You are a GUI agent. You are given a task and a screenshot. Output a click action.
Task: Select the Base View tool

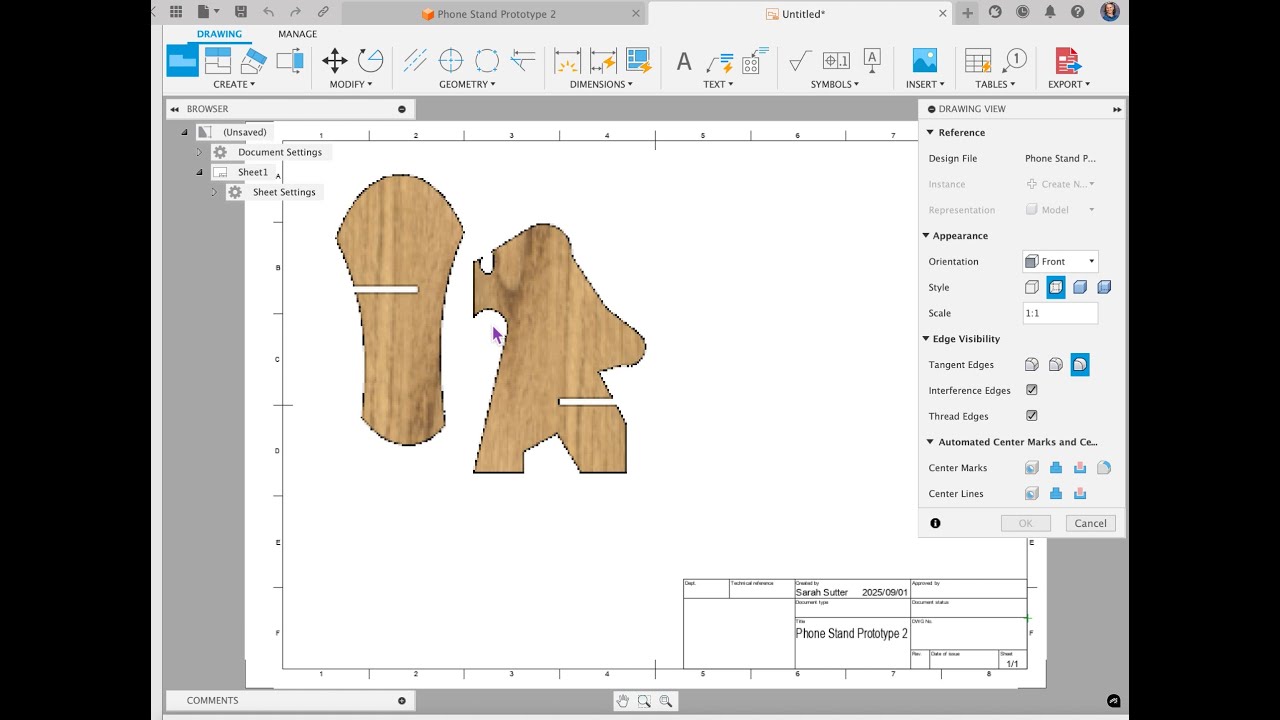click(x=182, y=61)
